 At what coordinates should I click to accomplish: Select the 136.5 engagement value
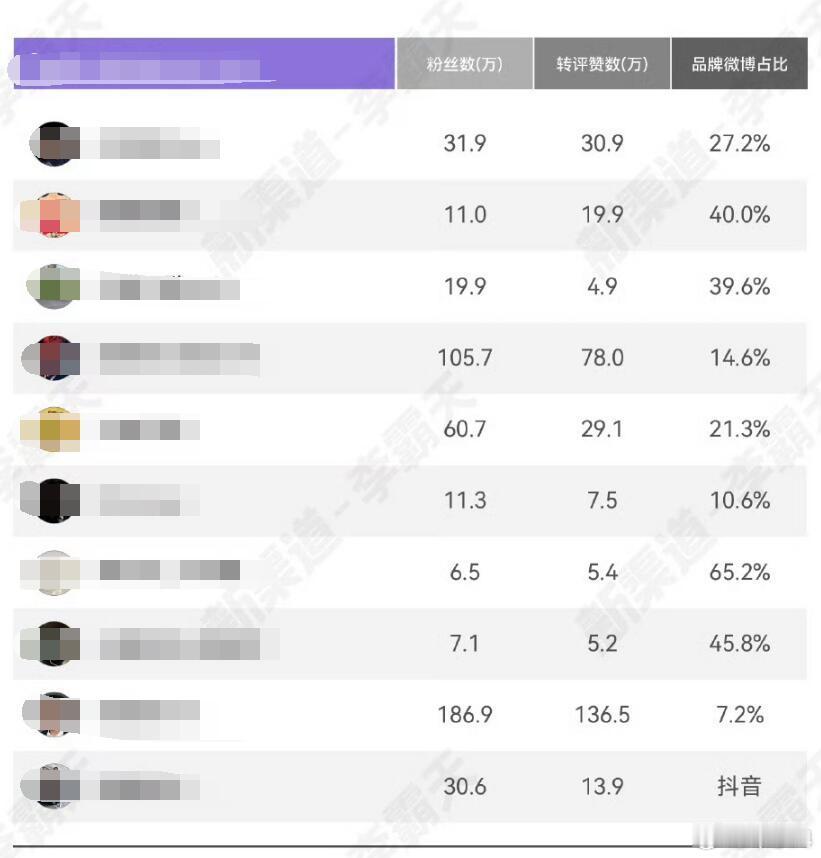click(602, 715)
